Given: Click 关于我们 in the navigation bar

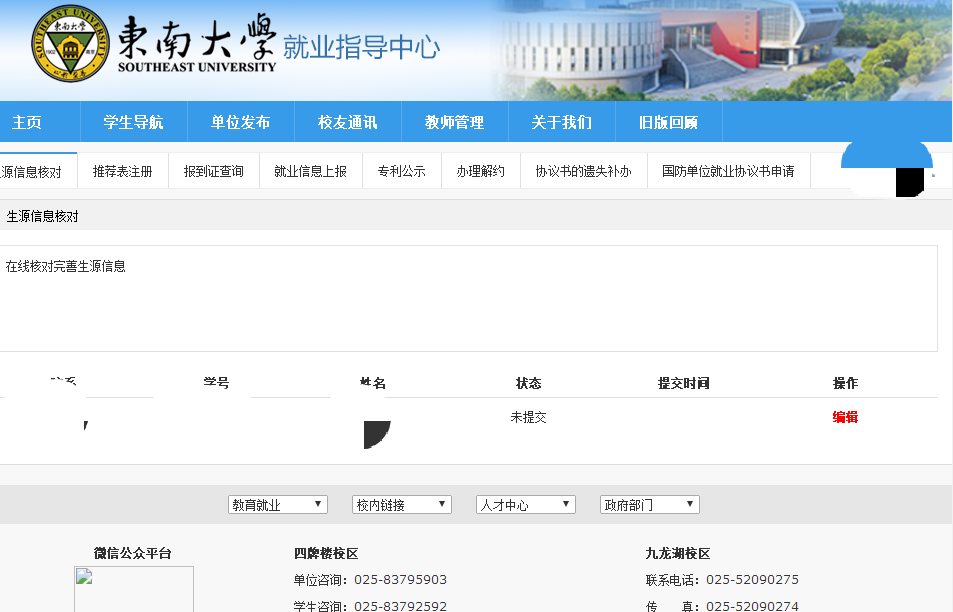Looking at the screenshot, I should pos(561,122).
